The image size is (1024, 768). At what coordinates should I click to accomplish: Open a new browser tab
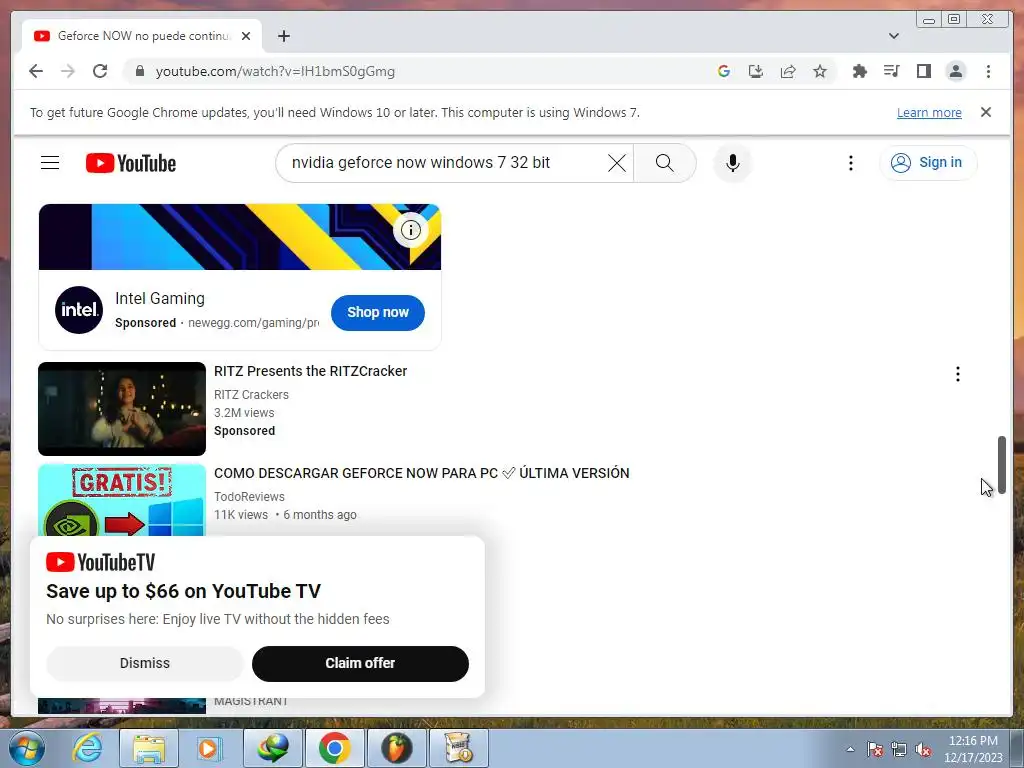point(283,36)
